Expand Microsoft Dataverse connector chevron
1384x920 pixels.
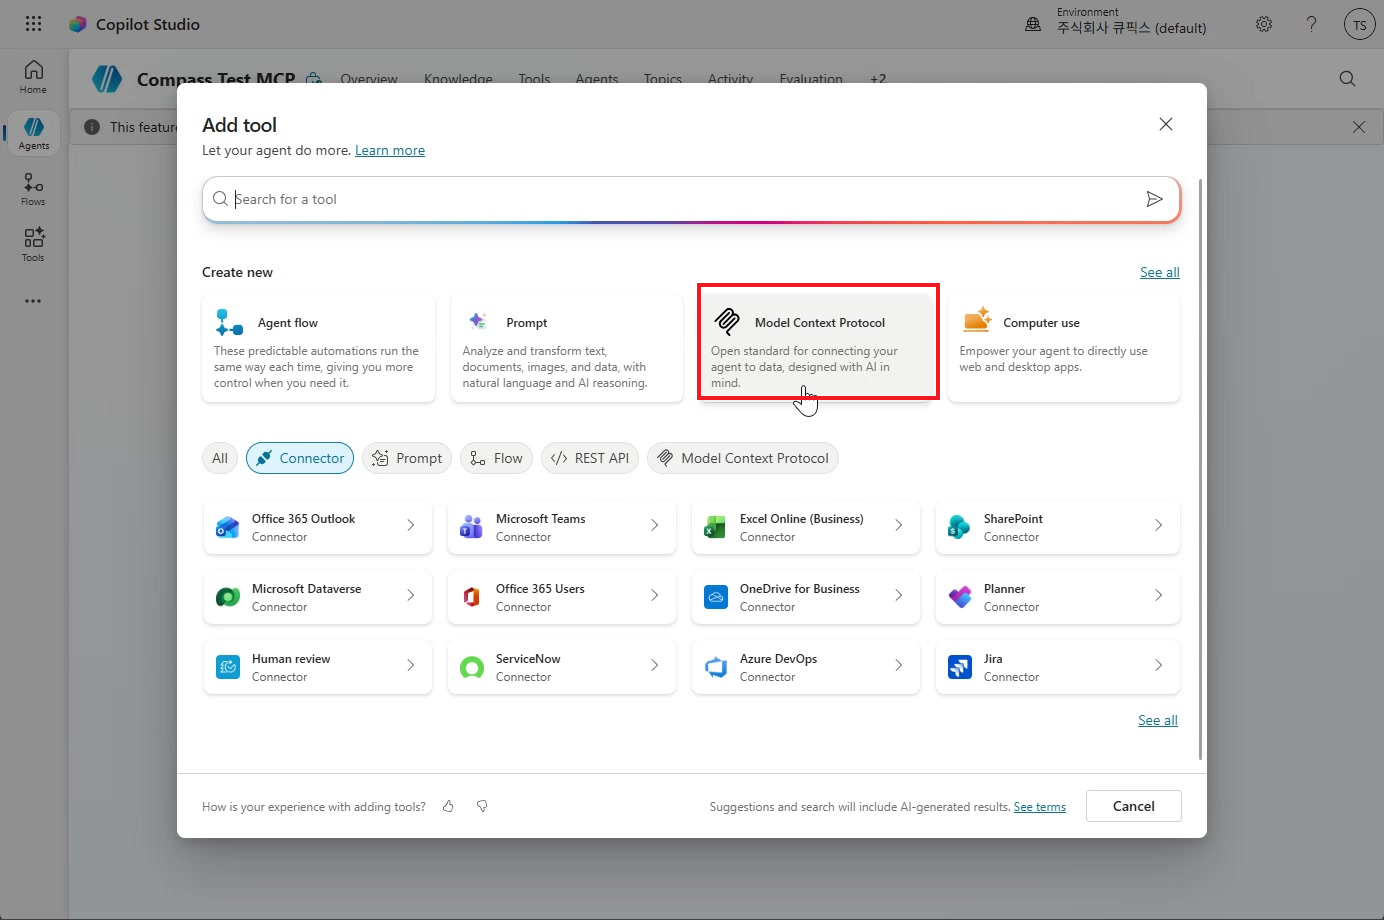[x=411, y=595]
